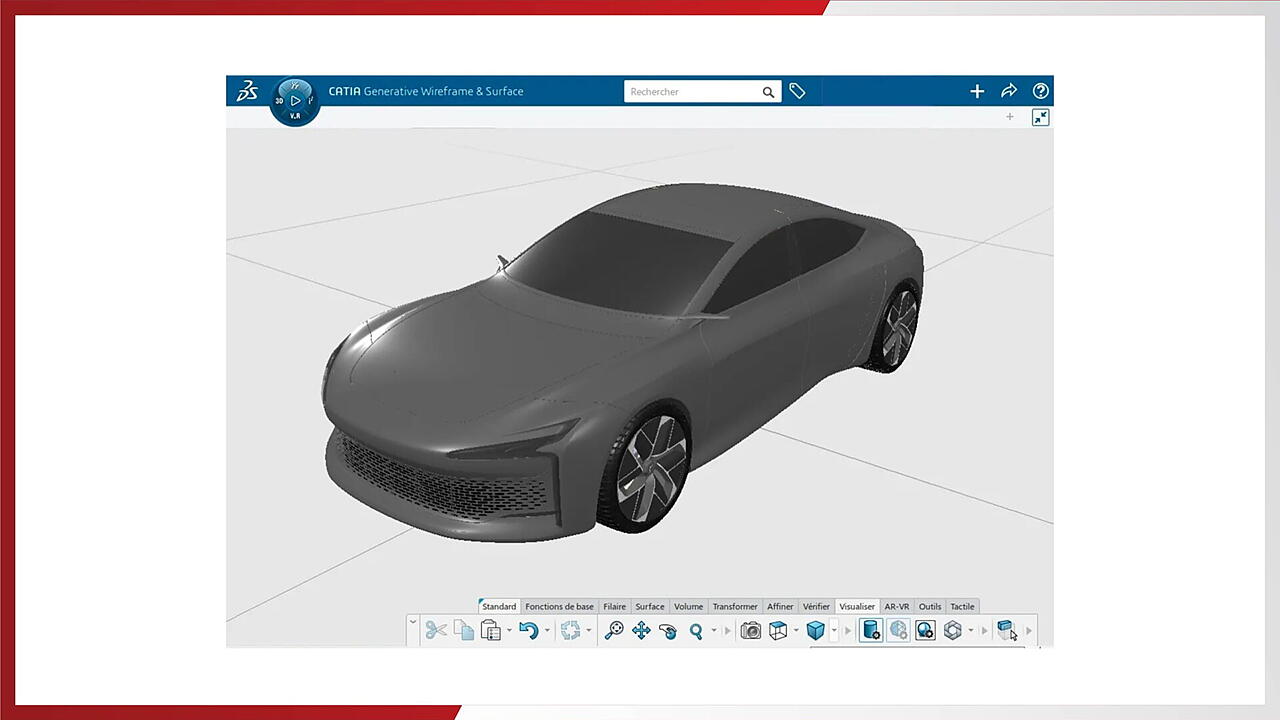Switch to the Vérifier tab
The height and width of the screenshot is (720, 1280).
click(817, 606)
